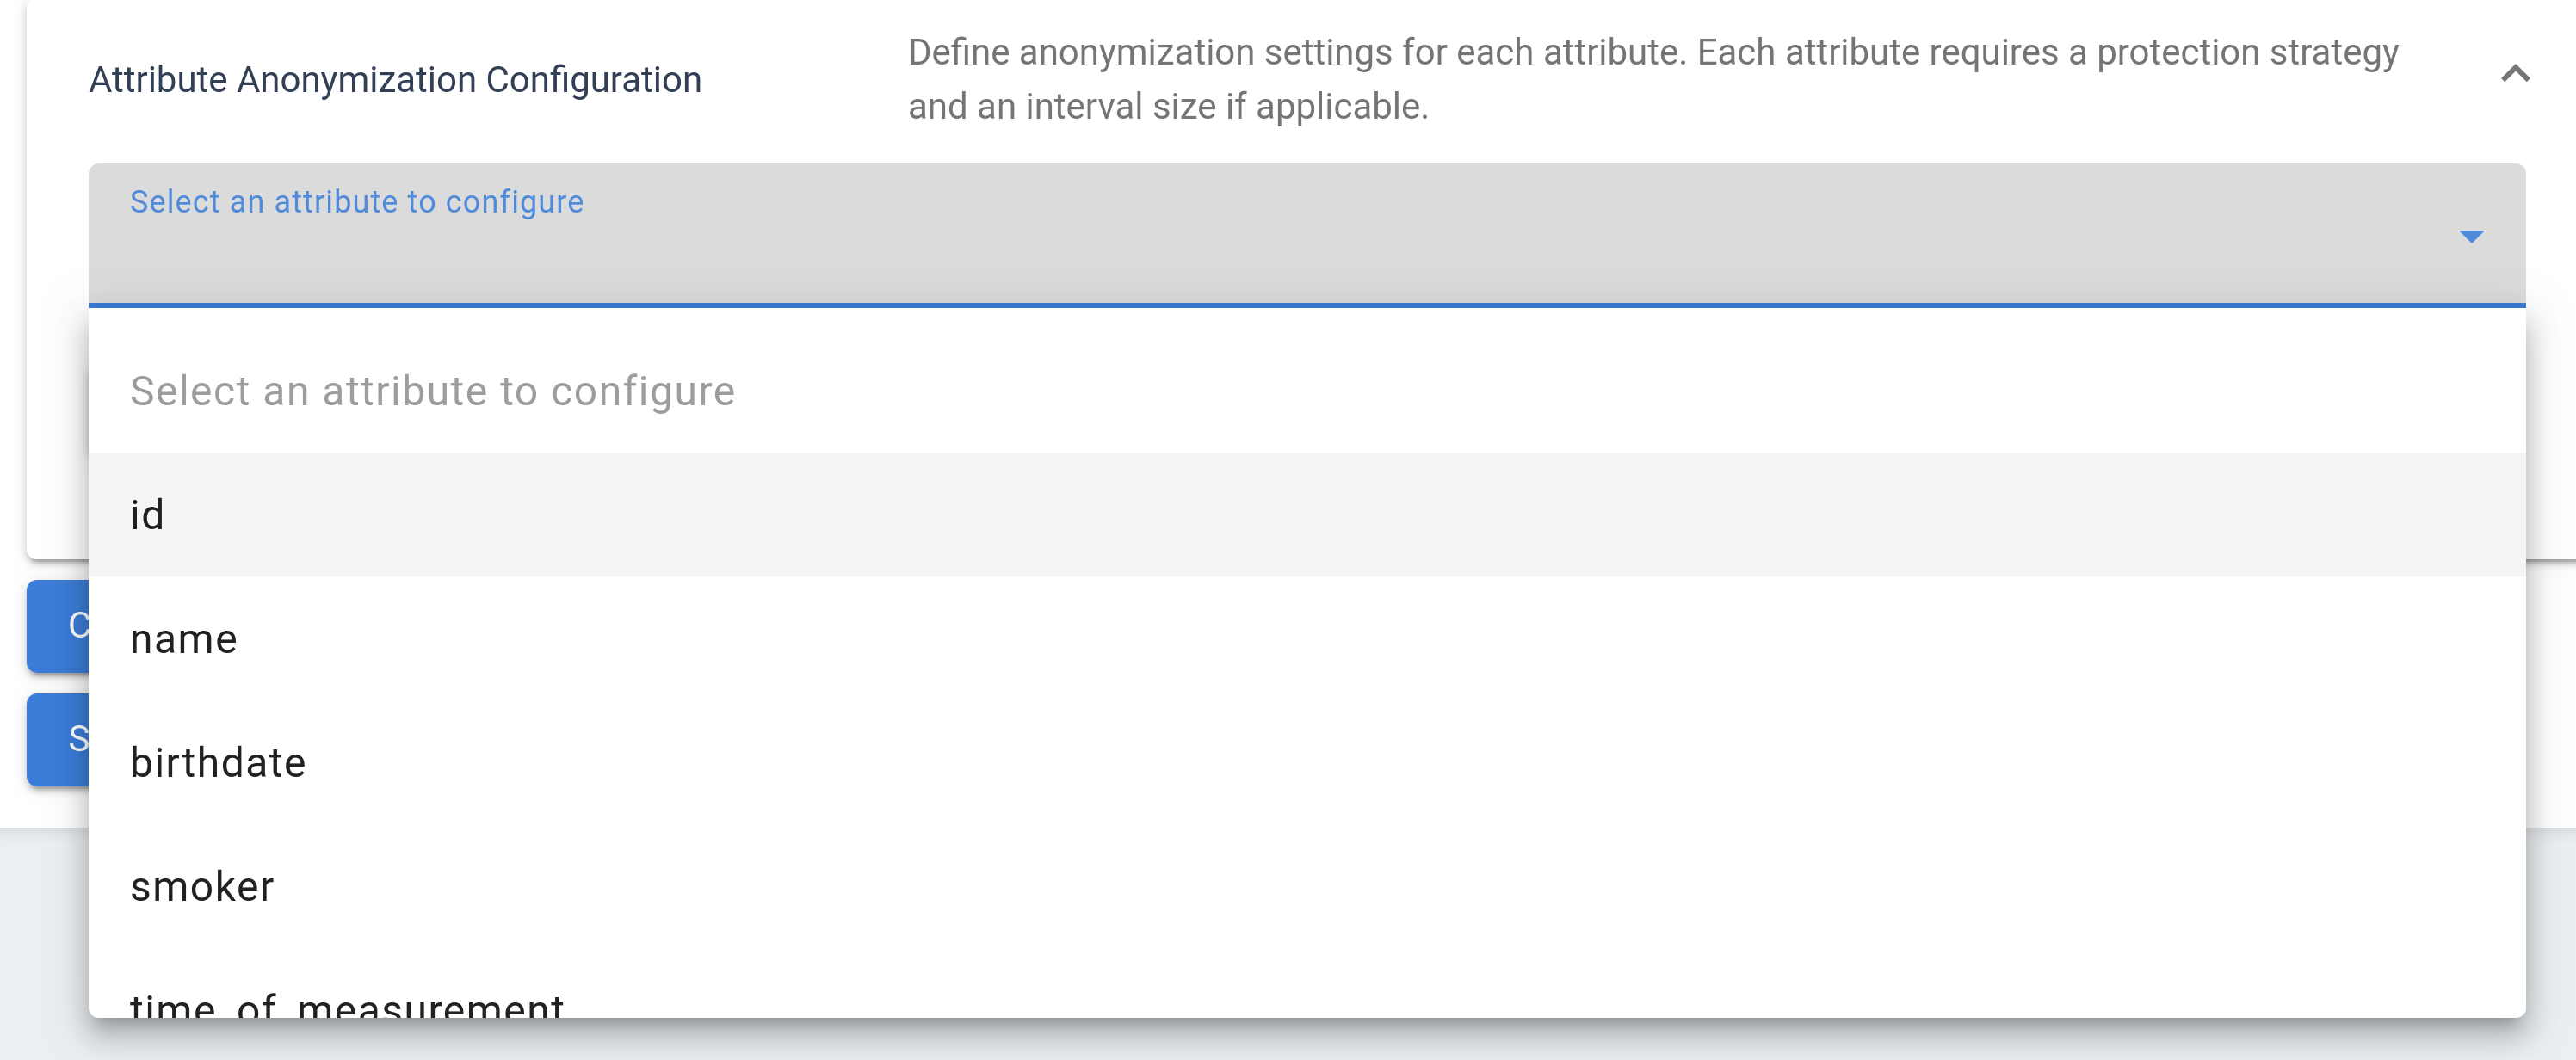Click the lower blue button starting with S
The width and height of the screenshot is (2576, 1060).
59,739
